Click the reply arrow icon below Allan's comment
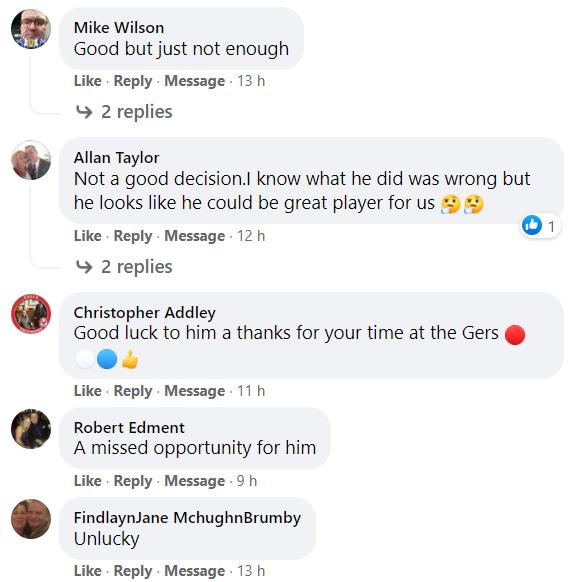Viewport: 577px width, 582px height. 84,267
